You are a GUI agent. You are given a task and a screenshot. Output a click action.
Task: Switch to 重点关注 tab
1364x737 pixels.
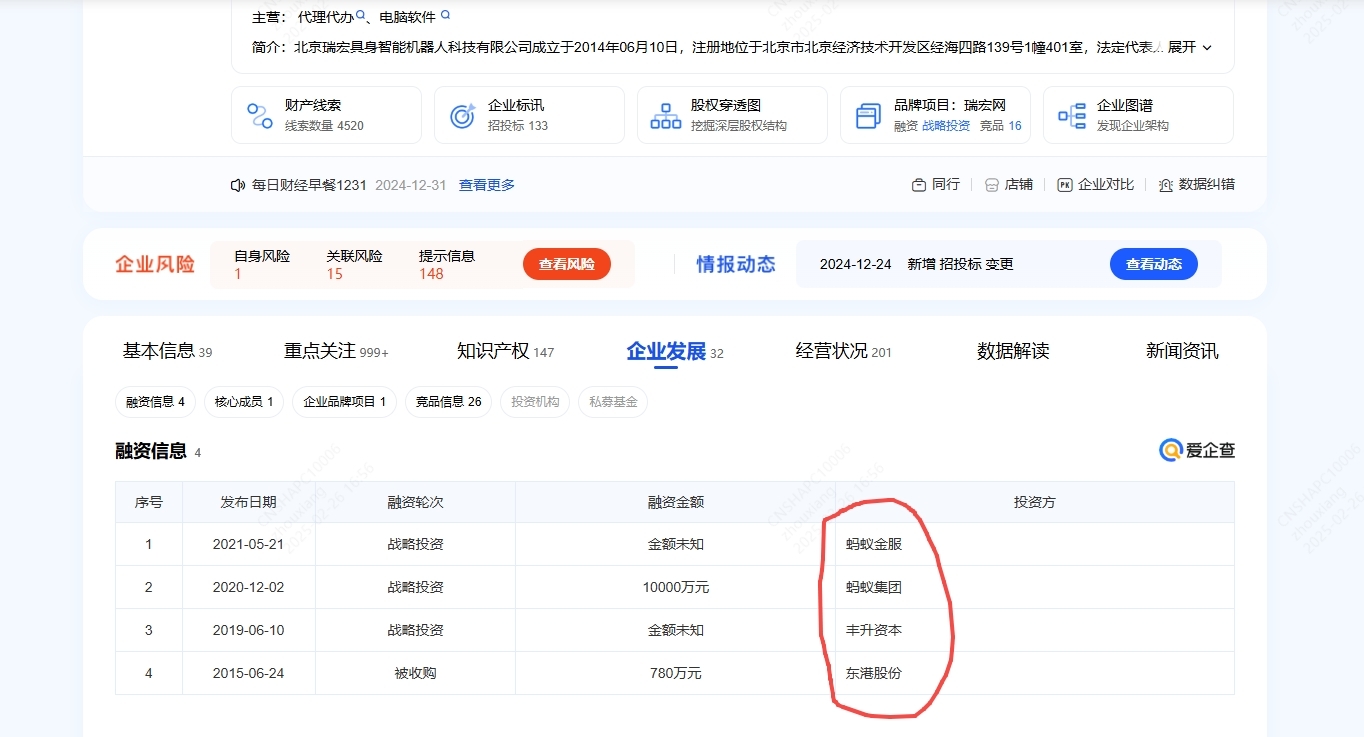[336, 351]
